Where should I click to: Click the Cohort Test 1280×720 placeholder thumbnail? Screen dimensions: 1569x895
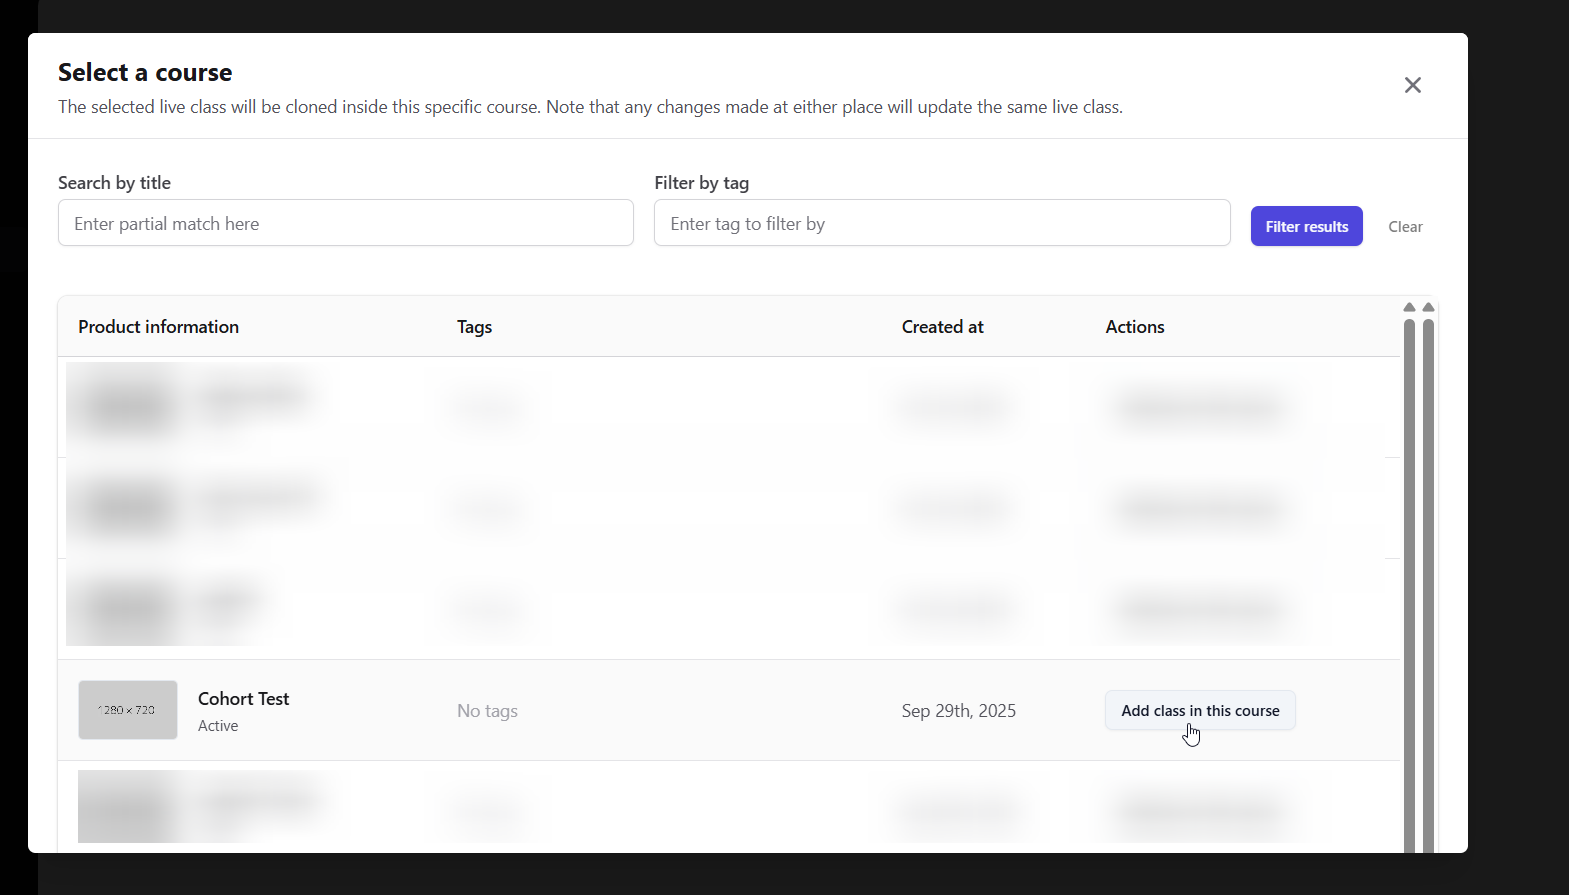(128, 710)
